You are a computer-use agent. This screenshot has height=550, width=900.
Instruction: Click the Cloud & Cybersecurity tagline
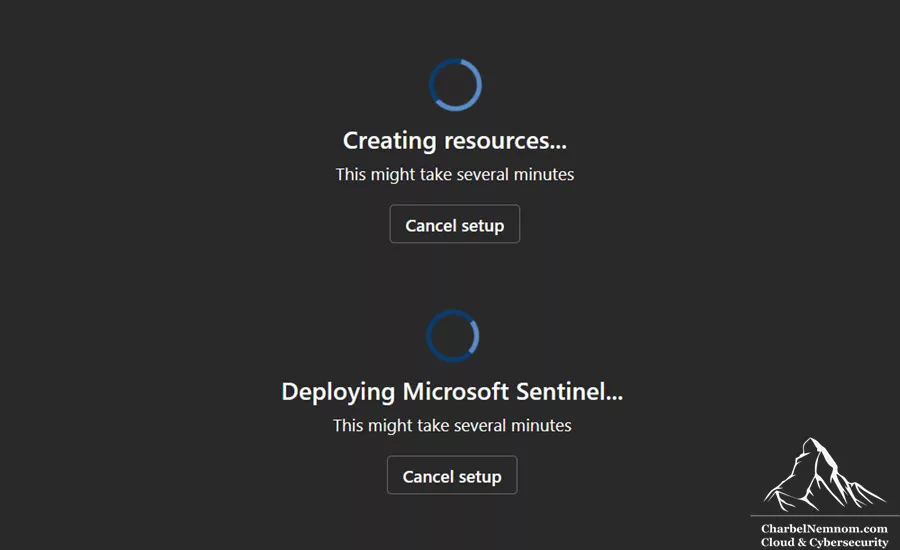pyautogui.click(x=824, y=542)
